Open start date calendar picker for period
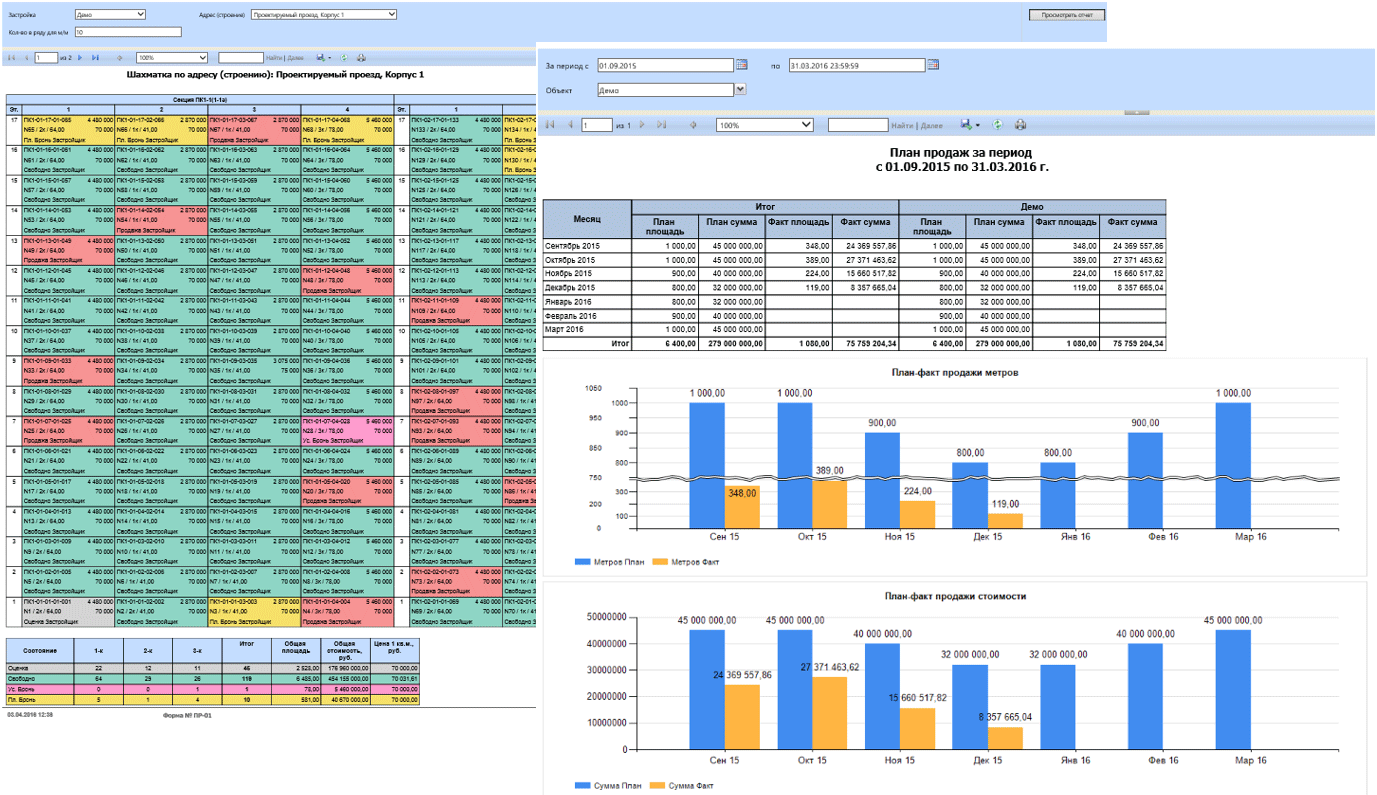 click(742, 65)
